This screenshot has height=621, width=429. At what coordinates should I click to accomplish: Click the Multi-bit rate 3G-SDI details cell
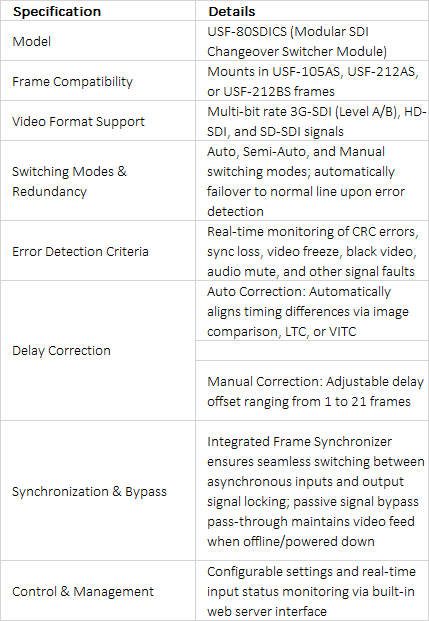tap(312, 121)
